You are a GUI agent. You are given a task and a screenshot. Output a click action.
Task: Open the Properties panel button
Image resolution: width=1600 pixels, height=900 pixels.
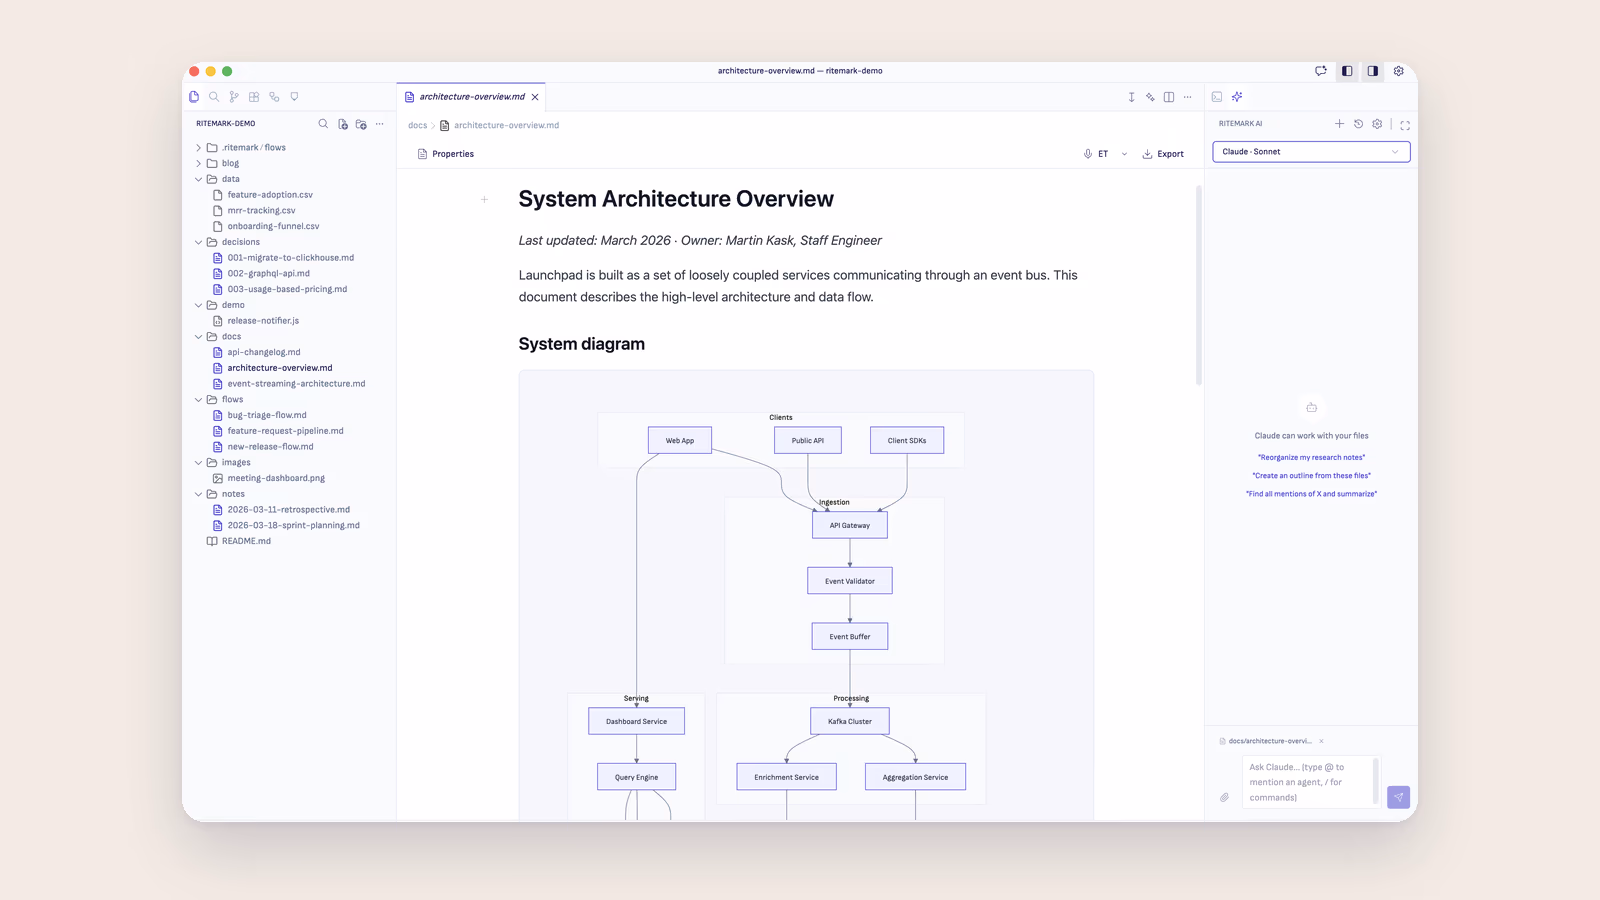446,154
